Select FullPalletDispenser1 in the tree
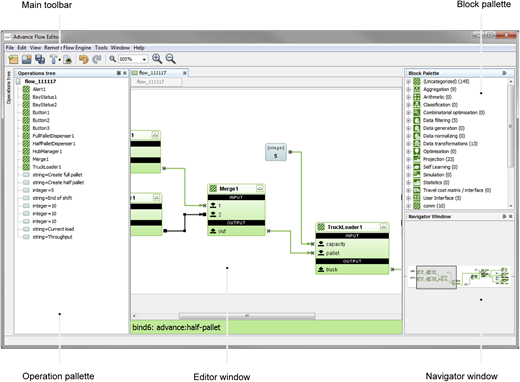520x382 pixels. [53, 136]
